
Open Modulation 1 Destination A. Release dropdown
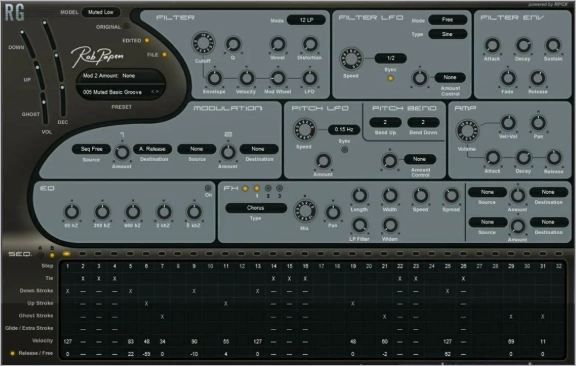click(152, 149)
